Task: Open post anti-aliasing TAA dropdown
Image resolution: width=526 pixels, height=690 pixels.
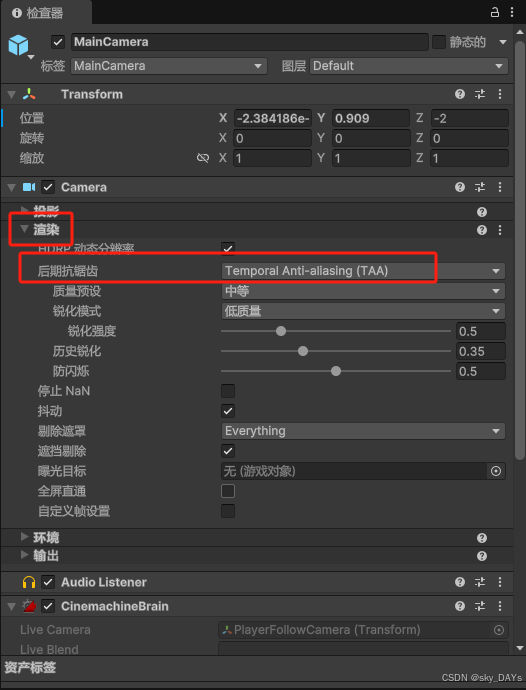Action: tap(363, 271)
